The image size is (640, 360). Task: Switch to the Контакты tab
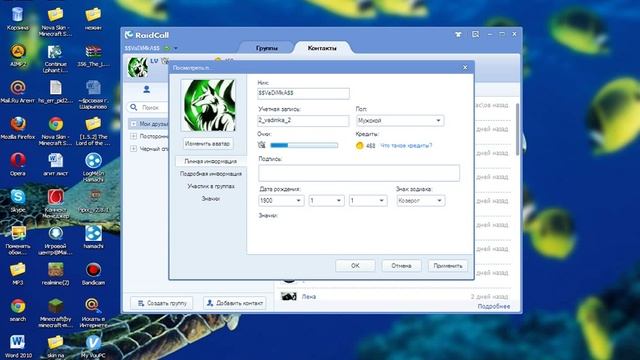[x=322, y=48]
